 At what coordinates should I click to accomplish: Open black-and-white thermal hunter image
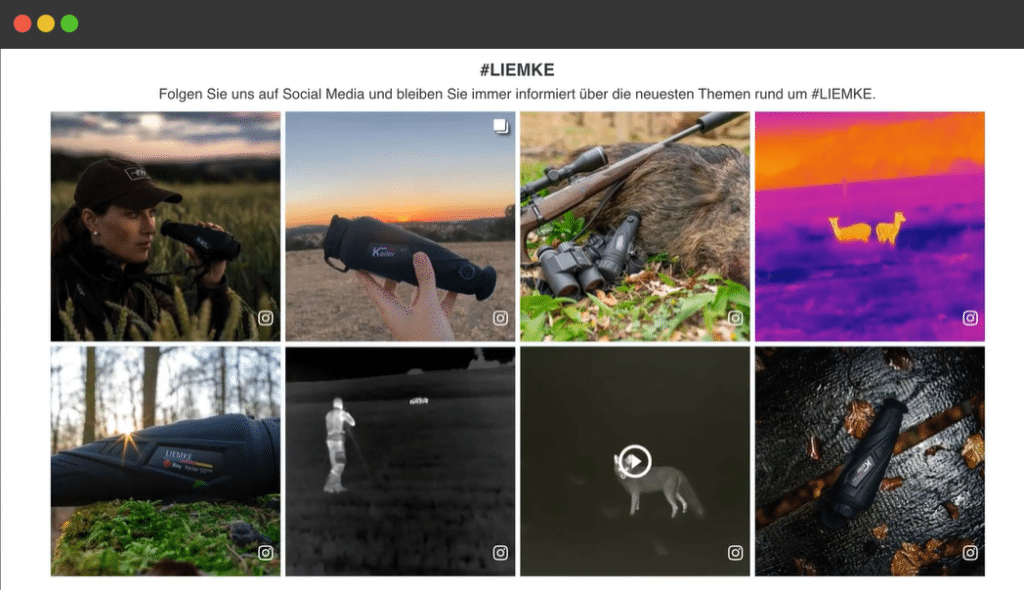(x=400, y=461)
